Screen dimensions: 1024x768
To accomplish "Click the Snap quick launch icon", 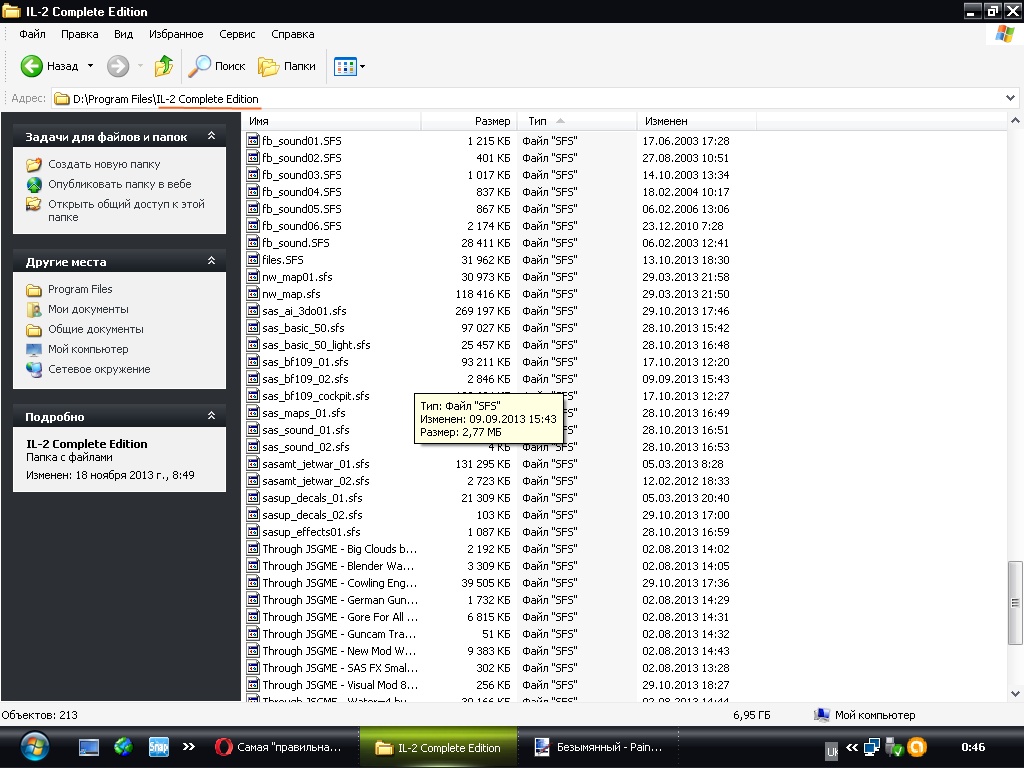I will click(159, 746).
